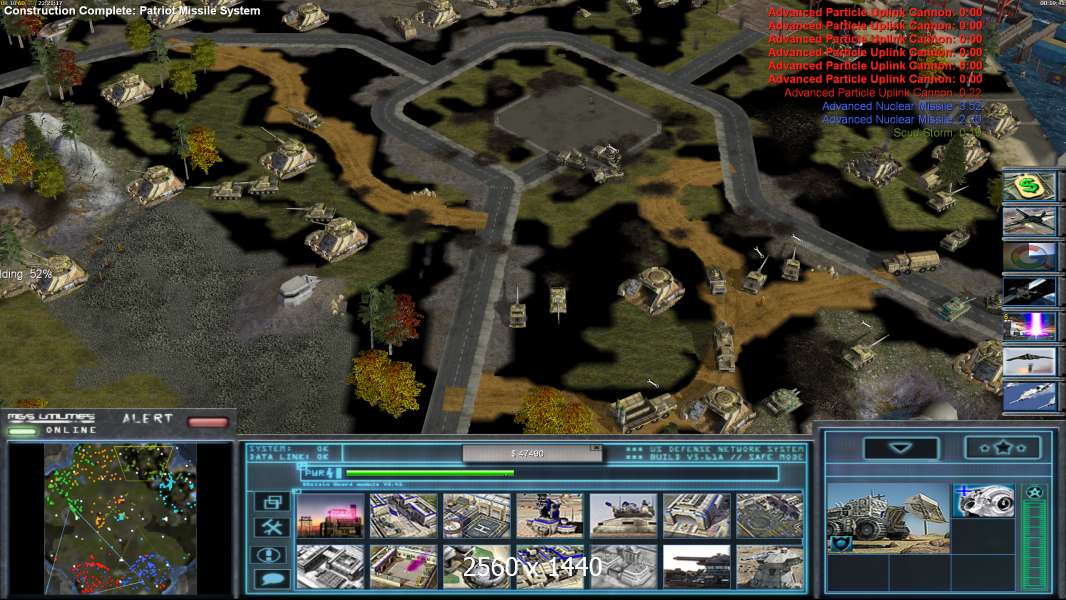Select the tan supply truck on the road
Viewport: 1066px width, 600px height.
tap(912, 262)
